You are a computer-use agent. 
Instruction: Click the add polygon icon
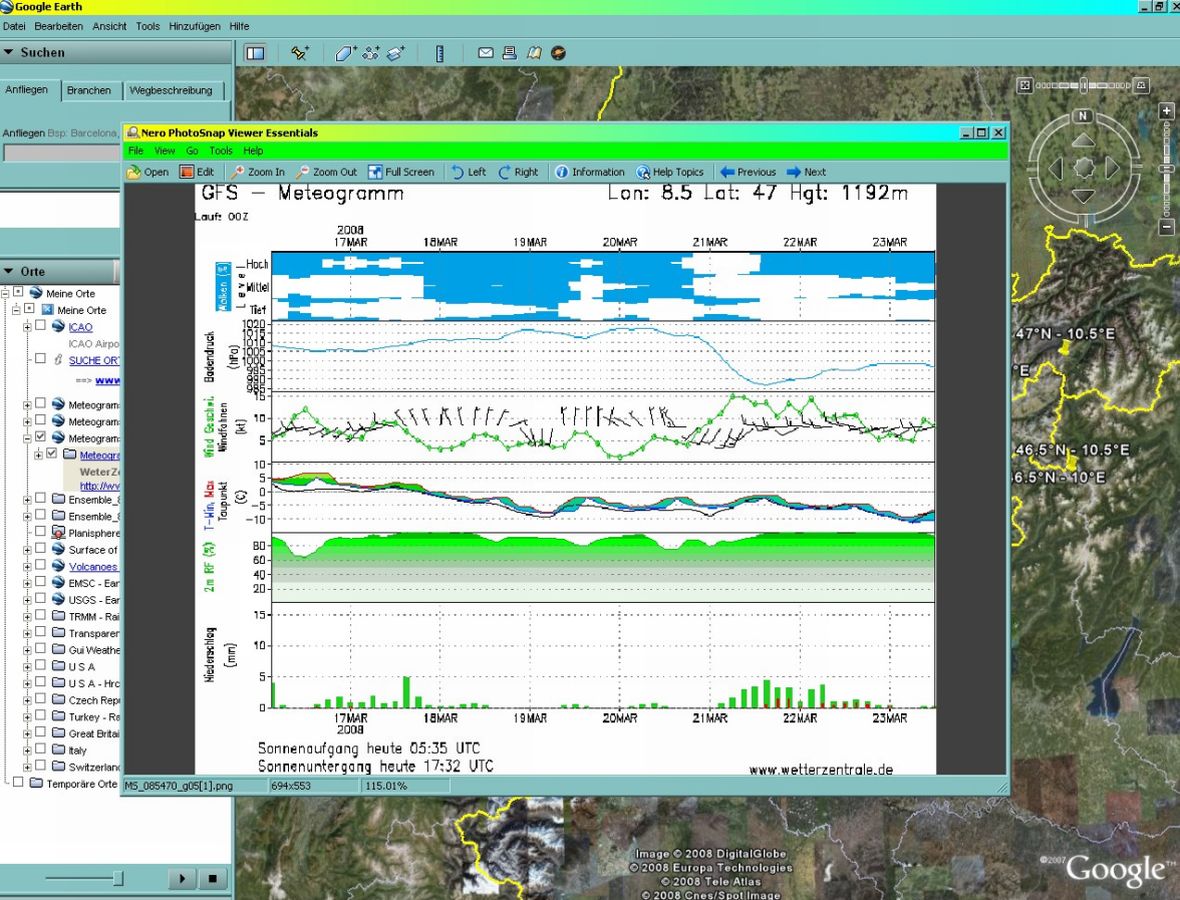(x=345, y=53)
